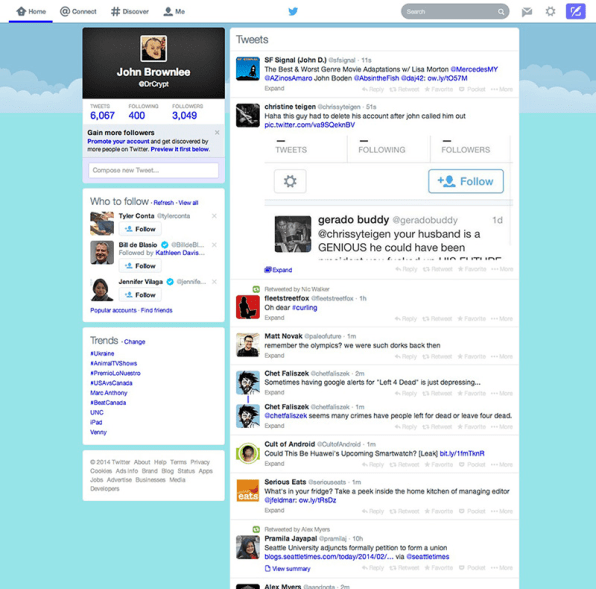Favorite the fleetstreetfox curling tweet
Screen dimensions: 596x589
472,318
